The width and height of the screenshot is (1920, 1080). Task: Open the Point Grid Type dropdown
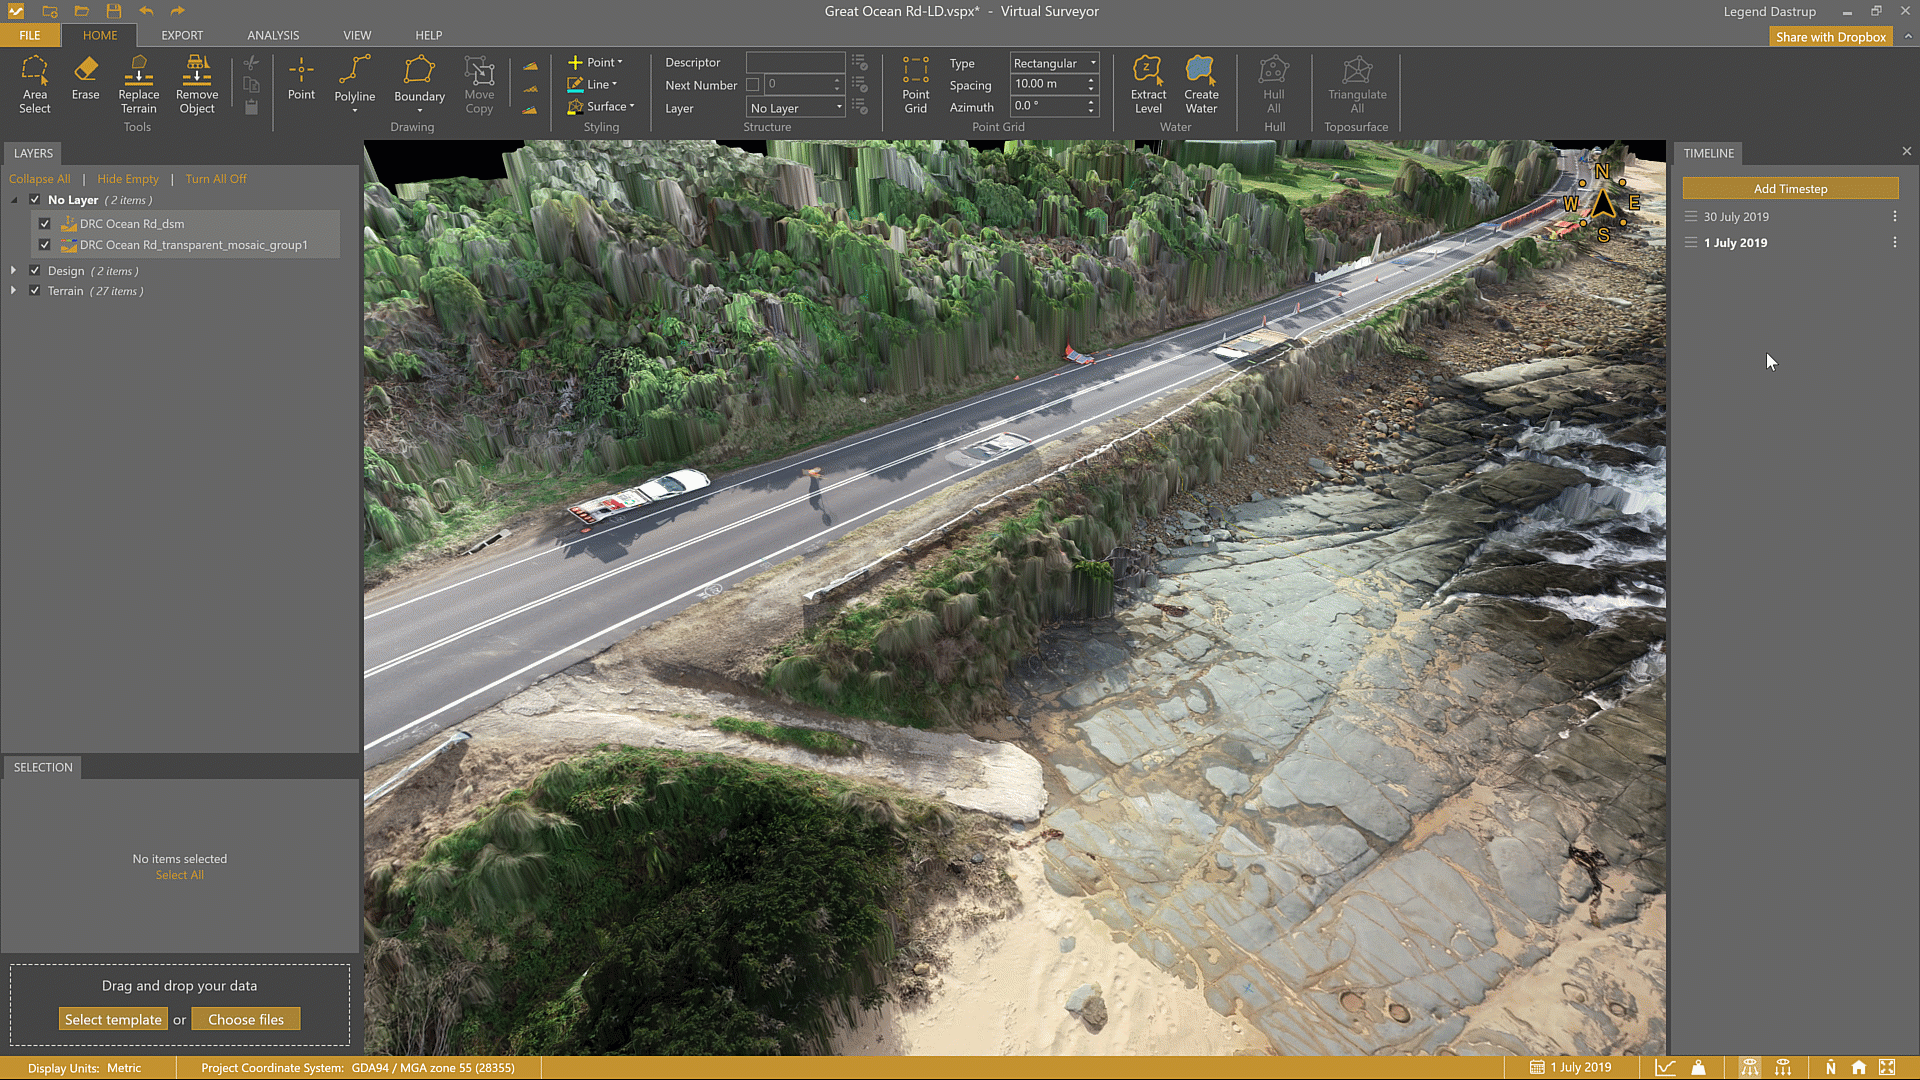1054,63
